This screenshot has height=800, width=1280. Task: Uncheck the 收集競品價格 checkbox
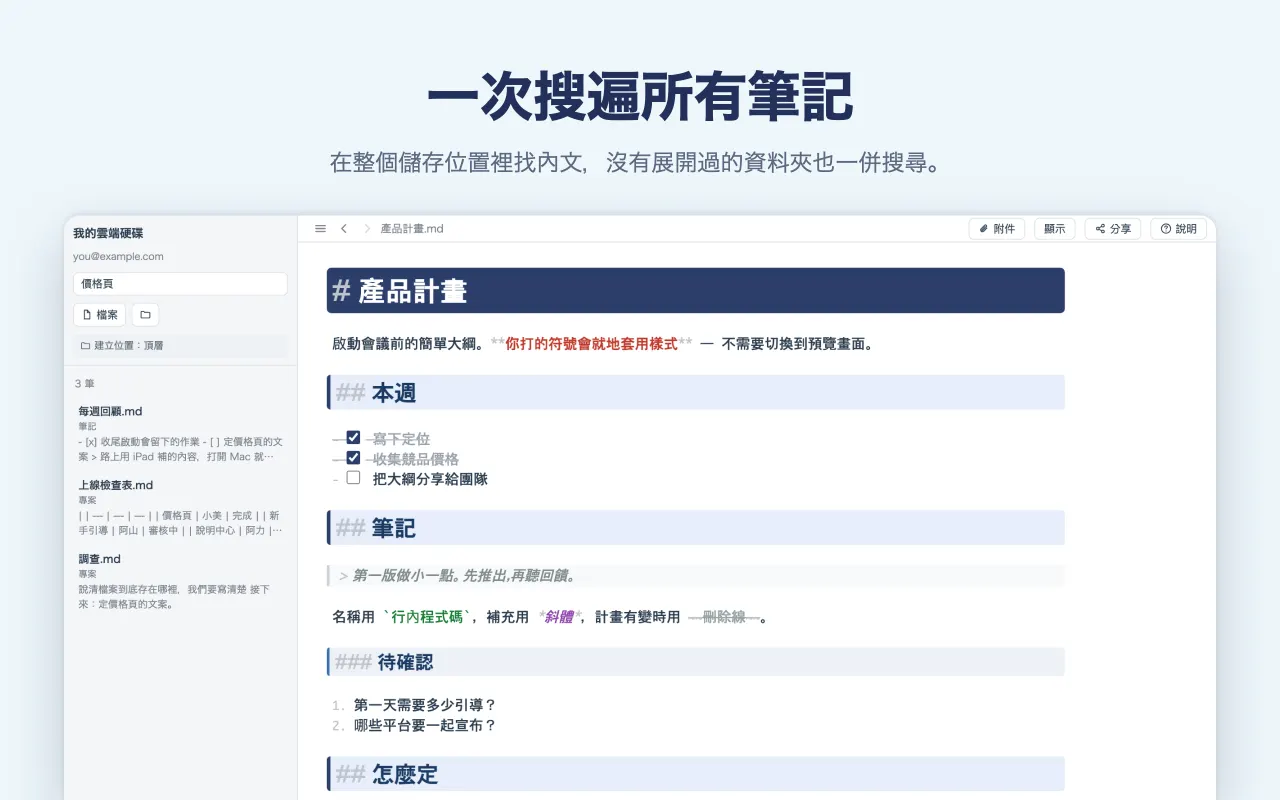tap(353, 457)
